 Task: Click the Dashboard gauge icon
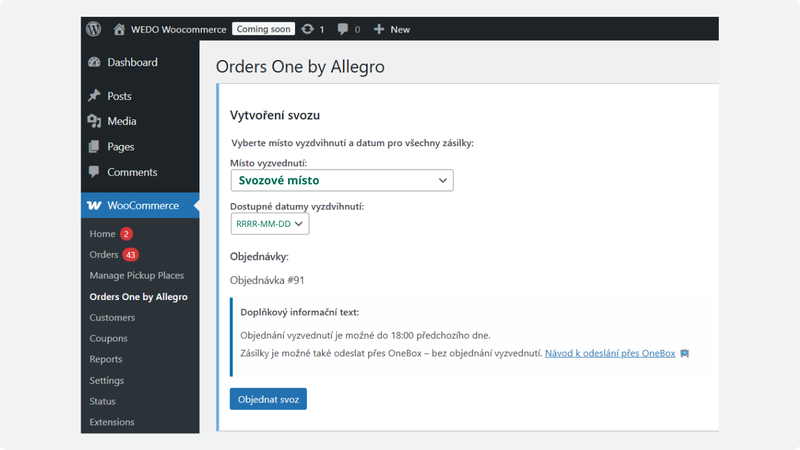(94, 62)
